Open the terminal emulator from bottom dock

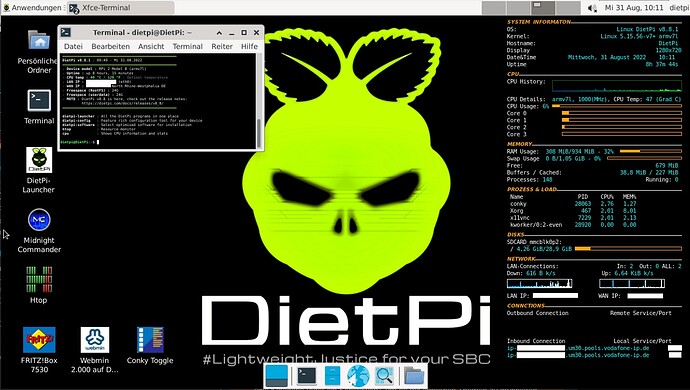(306, 376)
